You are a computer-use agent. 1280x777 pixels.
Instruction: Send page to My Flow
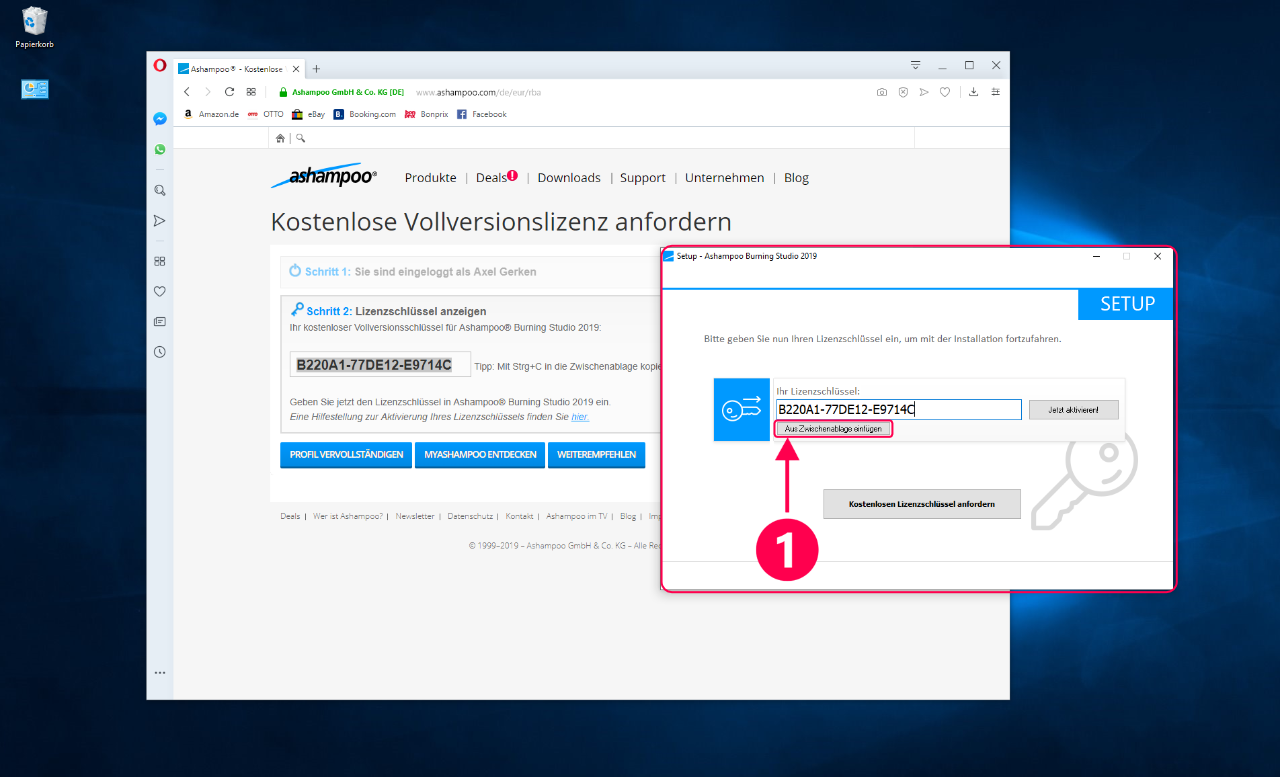pyautogui.click(x=924, y=92)
